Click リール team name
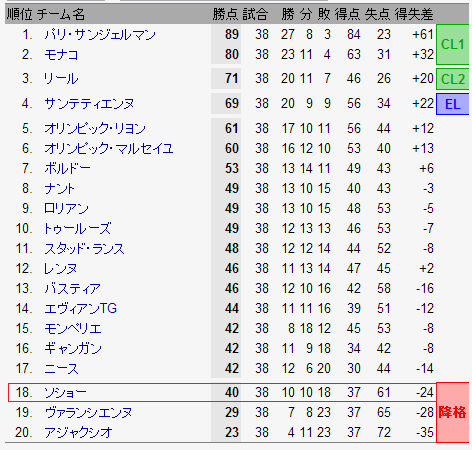472x450 pixels. pyautogui.click(x=61, y=79)
